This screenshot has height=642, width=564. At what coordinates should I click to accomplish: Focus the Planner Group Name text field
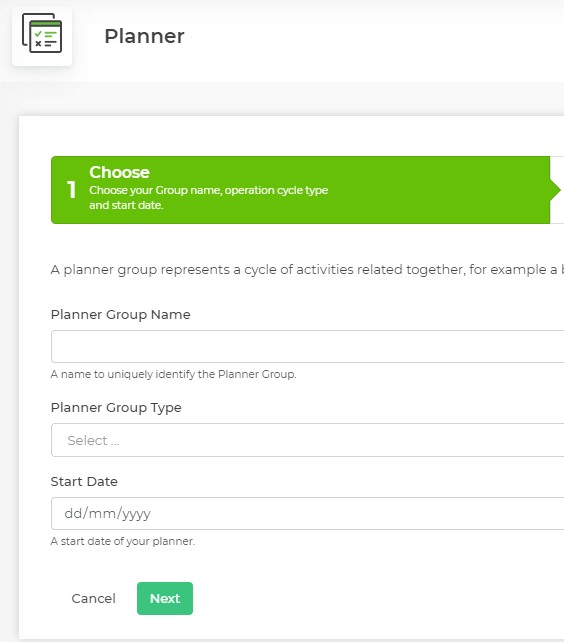[308, 346]
